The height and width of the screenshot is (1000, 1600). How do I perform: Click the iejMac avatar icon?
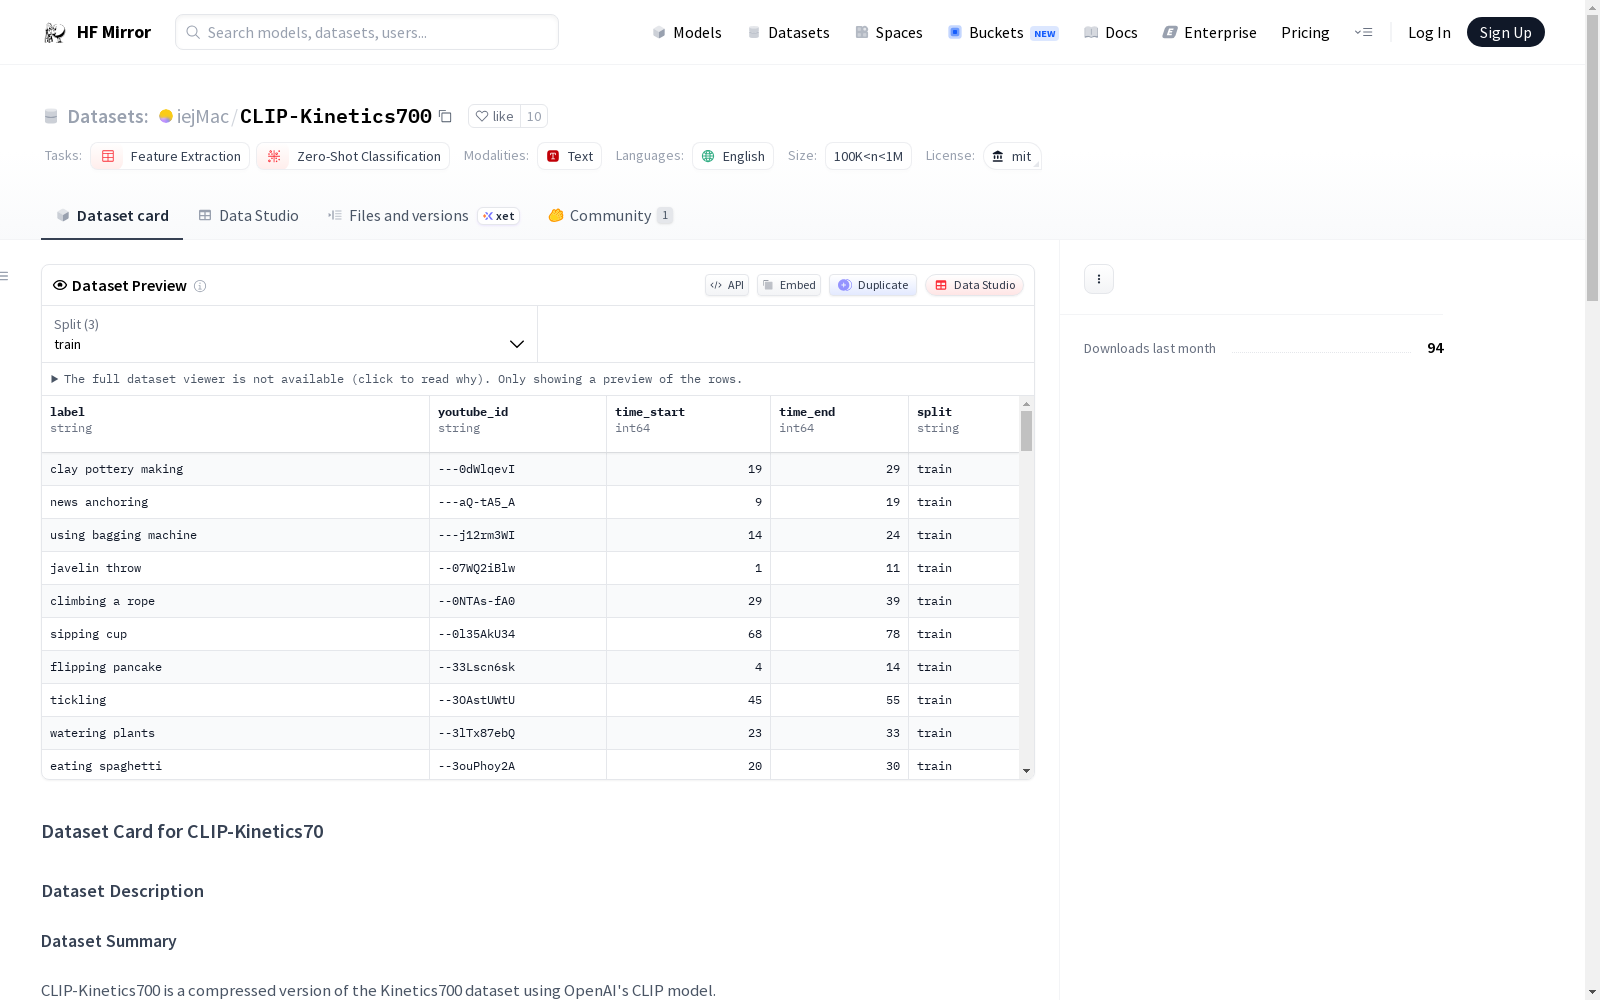pyautogui.click(x=166, y=116)
